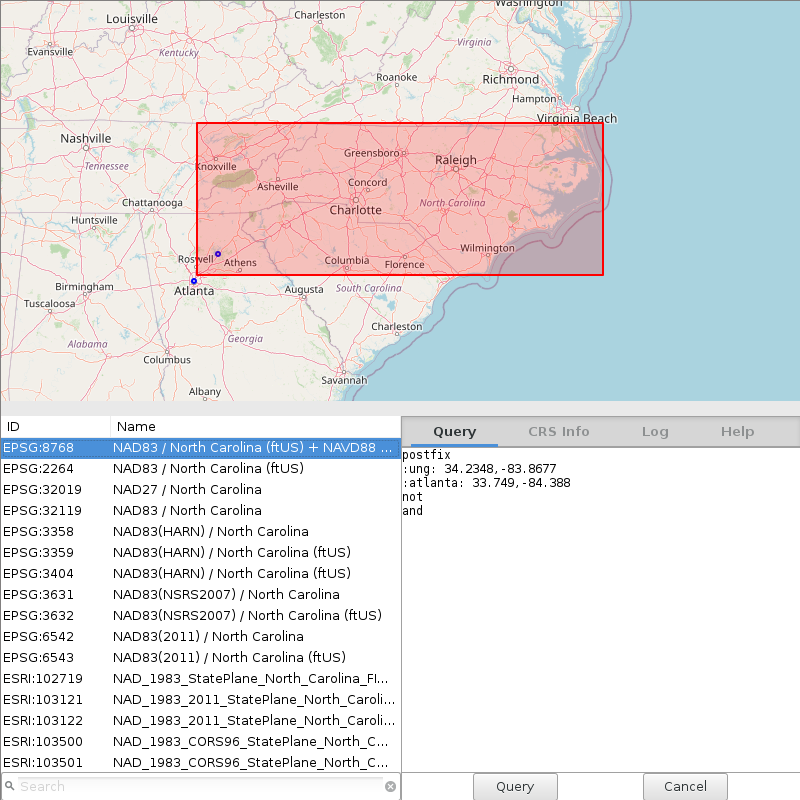Select EPSG:32019 NAD27 / North Carolina entry
800x800 pixels.
pyautogui.click(x=200, y=489)
